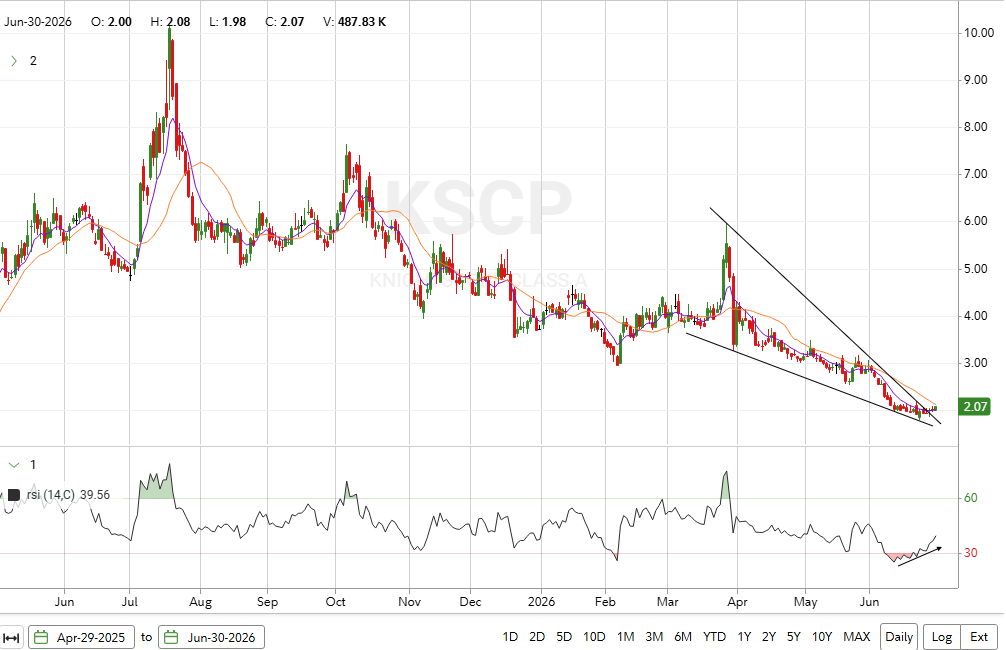Select the 1M range
Viewport: 1006px width, 650px height.
[x=626, y=637]
